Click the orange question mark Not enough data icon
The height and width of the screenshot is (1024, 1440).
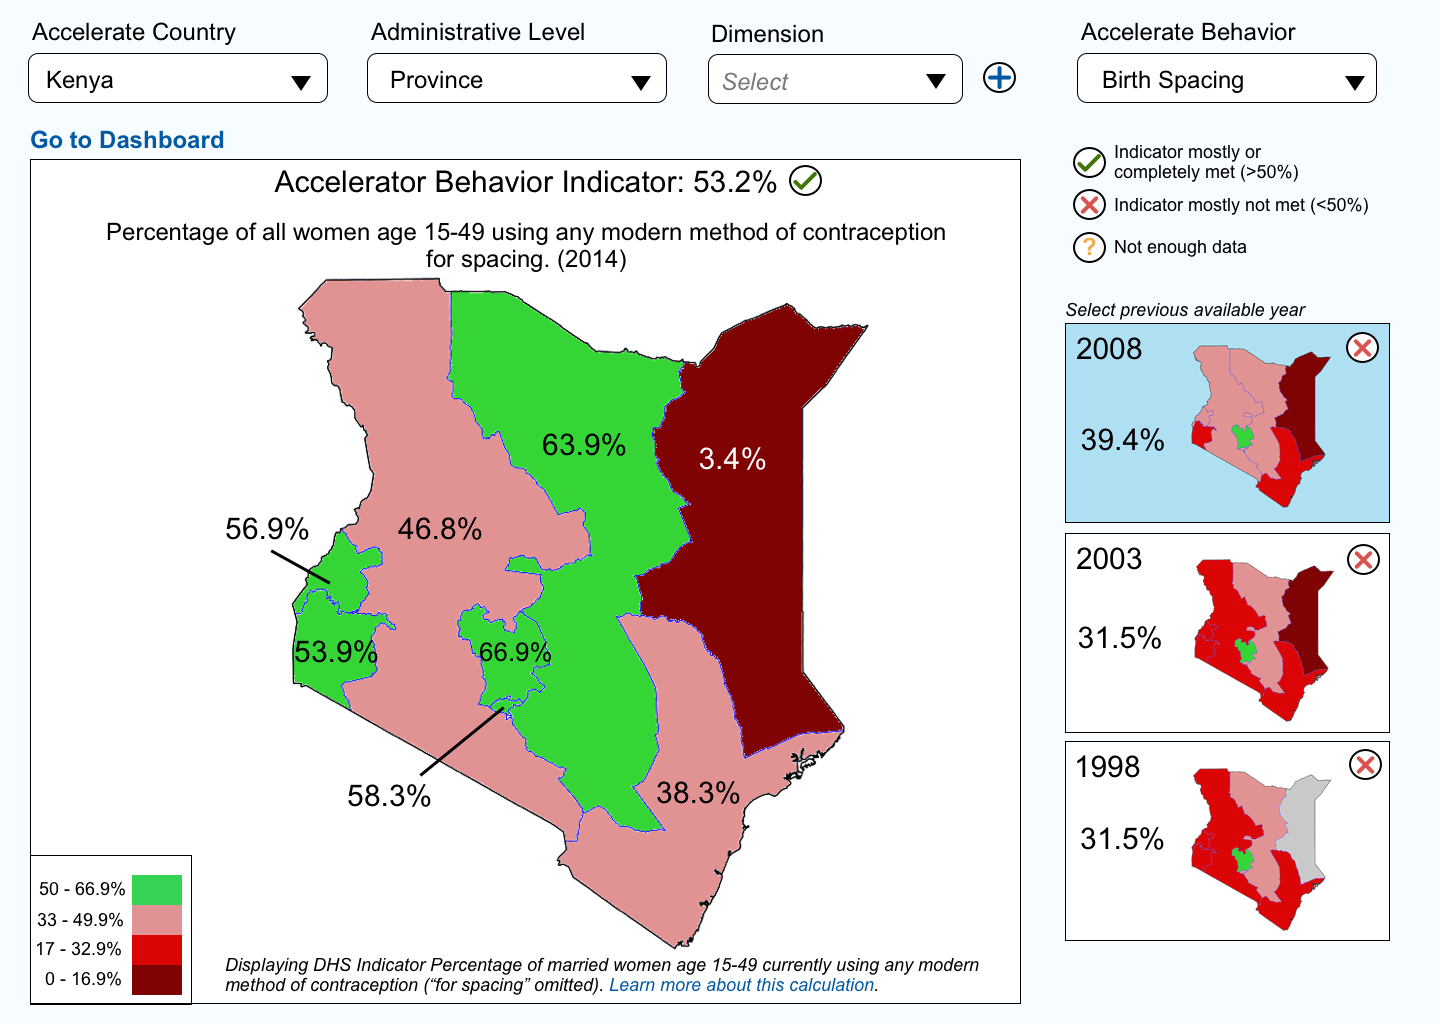coord(1089,247)
